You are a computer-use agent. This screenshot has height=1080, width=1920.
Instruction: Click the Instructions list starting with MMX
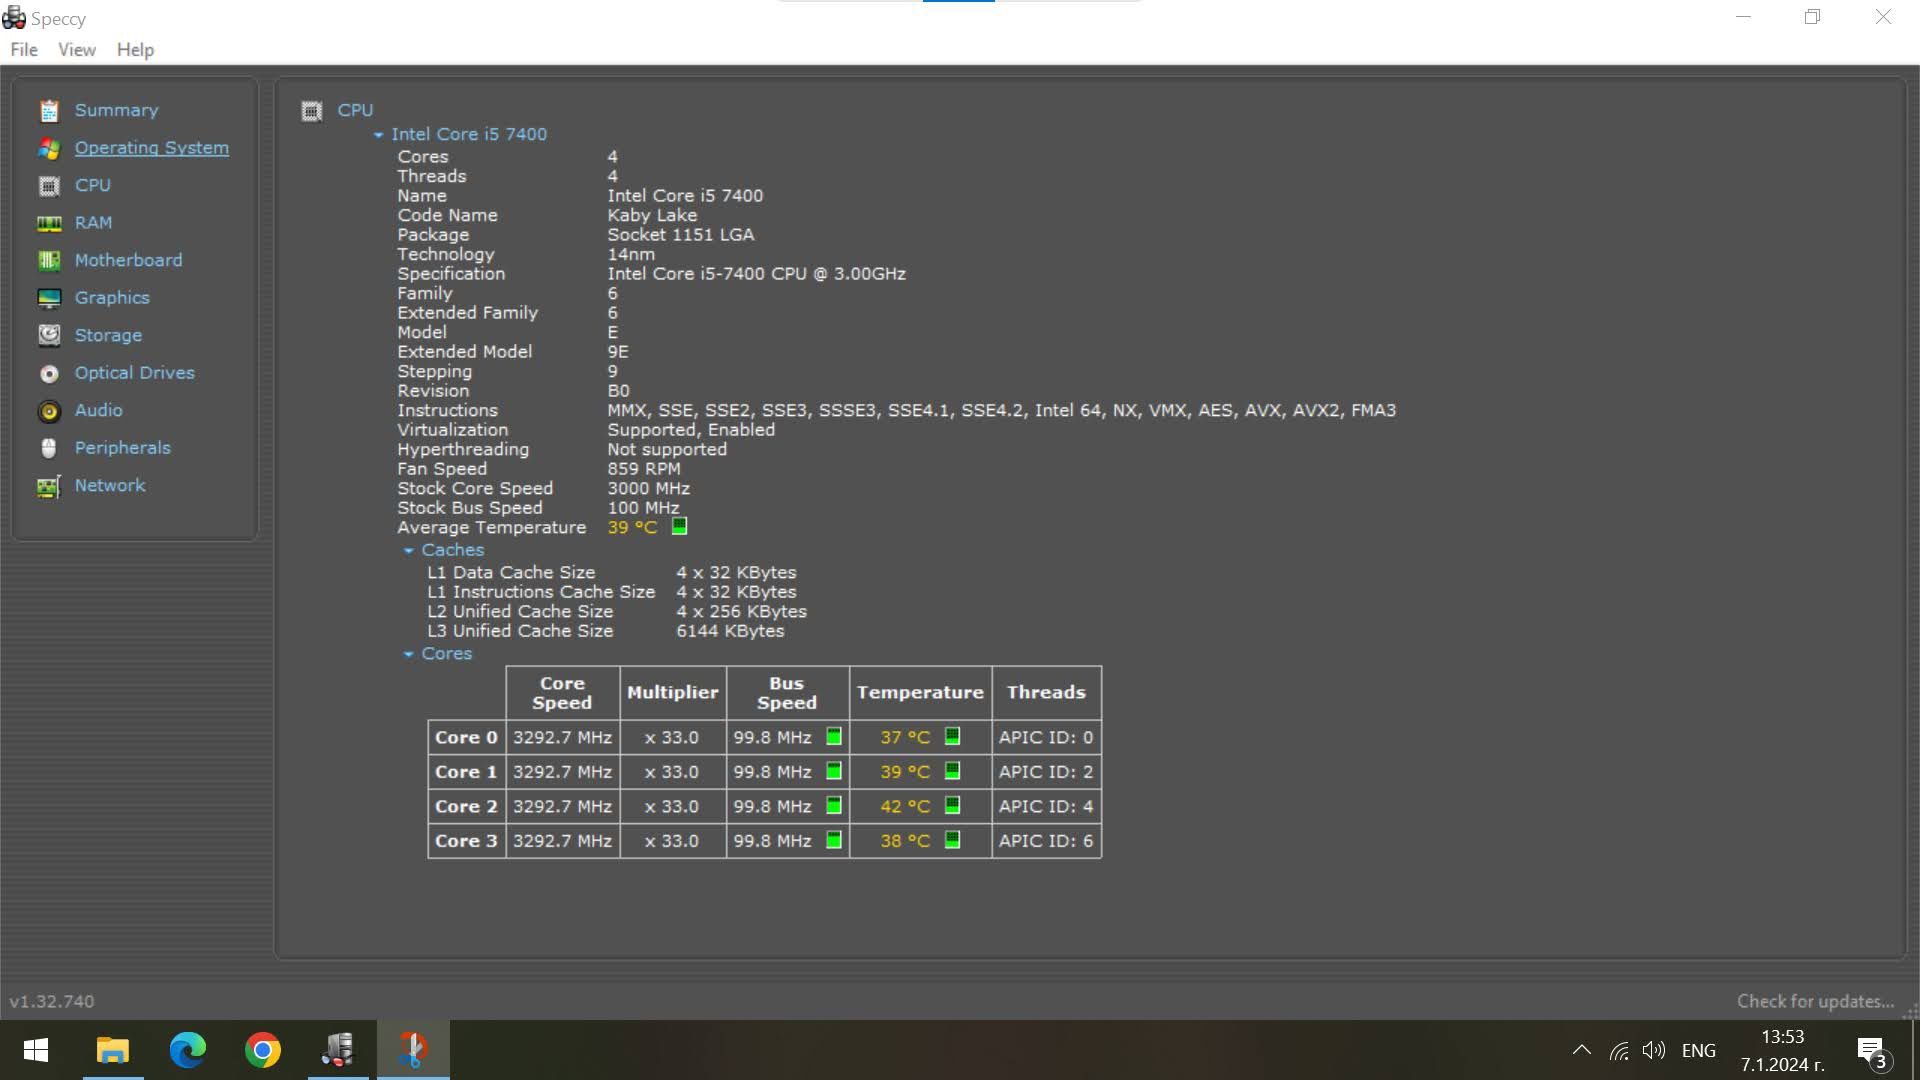pos(1001,410)
